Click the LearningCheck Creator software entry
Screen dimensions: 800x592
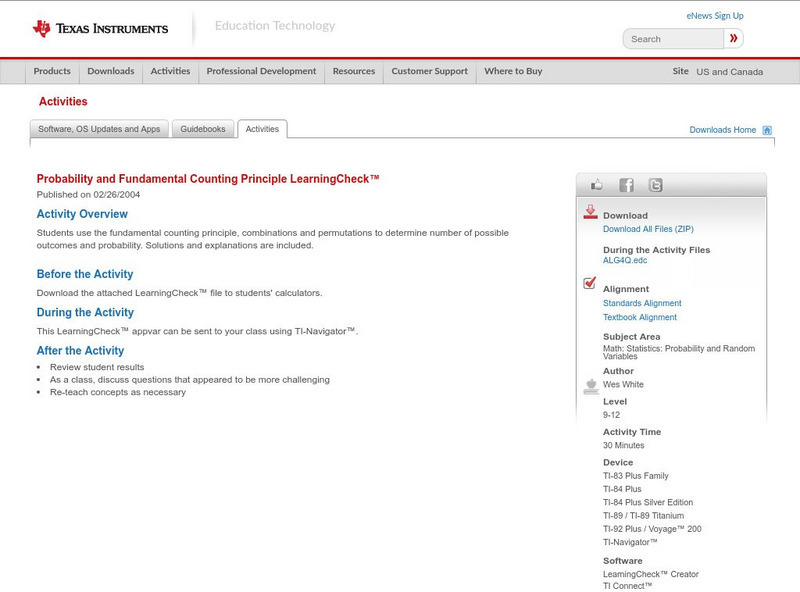coord(651,574)
